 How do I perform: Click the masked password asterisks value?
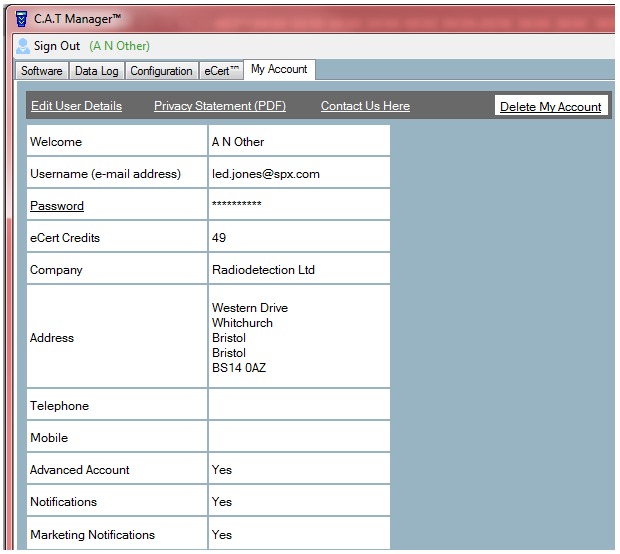[236, 204]
